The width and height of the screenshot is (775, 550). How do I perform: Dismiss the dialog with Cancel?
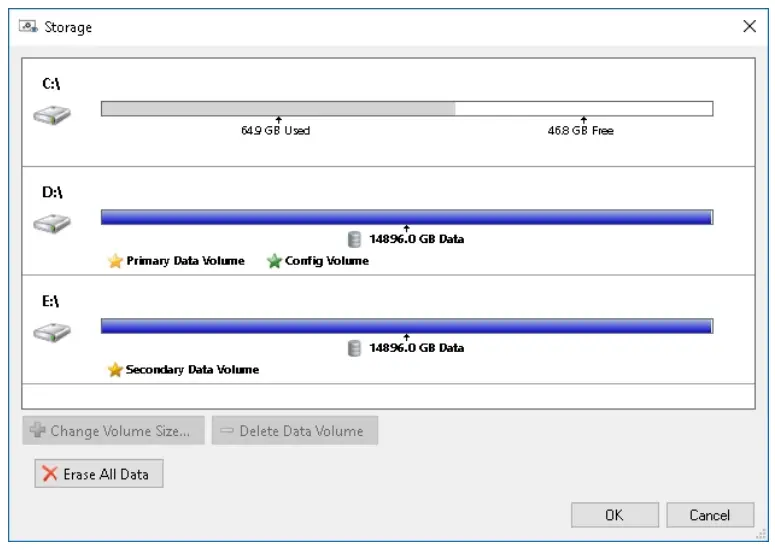pyautogui.click(x=709, y=515)
